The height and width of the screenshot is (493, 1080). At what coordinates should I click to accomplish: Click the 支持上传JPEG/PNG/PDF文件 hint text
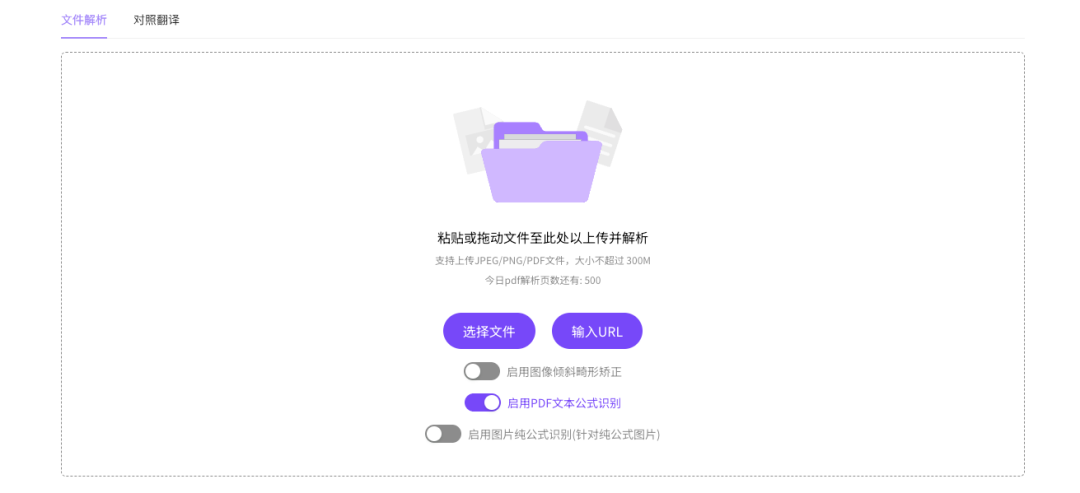500,260
